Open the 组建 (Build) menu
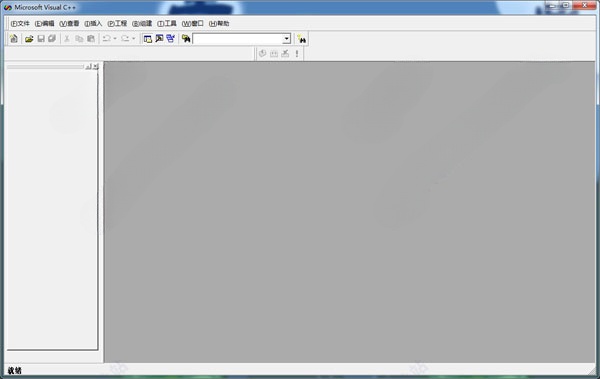The image size is (600, 379). coord(142,23)
